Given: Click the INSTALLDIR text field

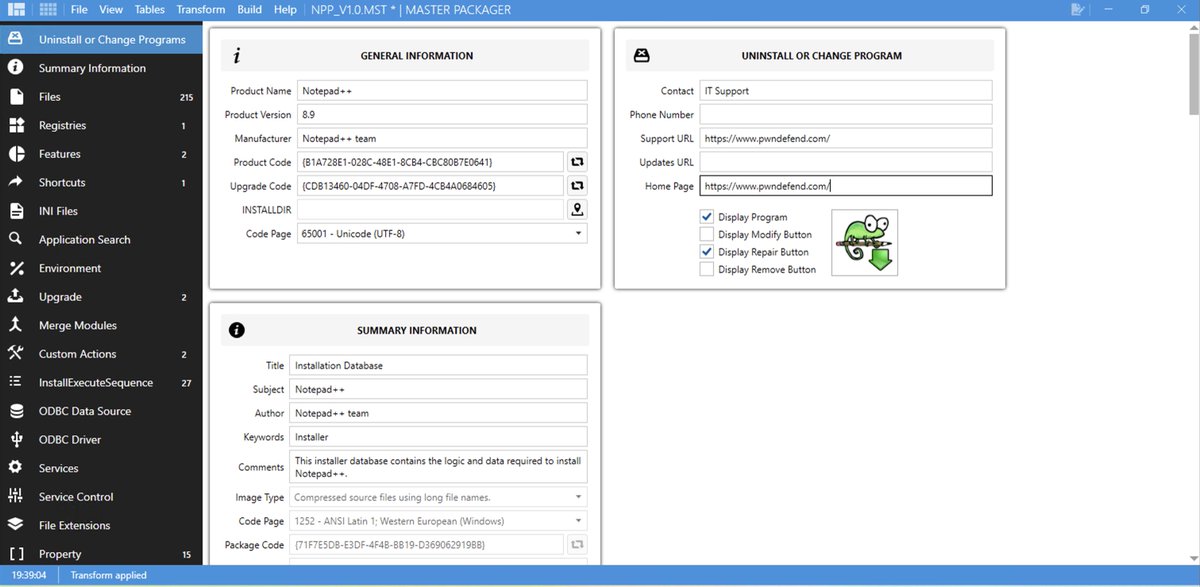Looking at the screenshot, I should (430, 209).
